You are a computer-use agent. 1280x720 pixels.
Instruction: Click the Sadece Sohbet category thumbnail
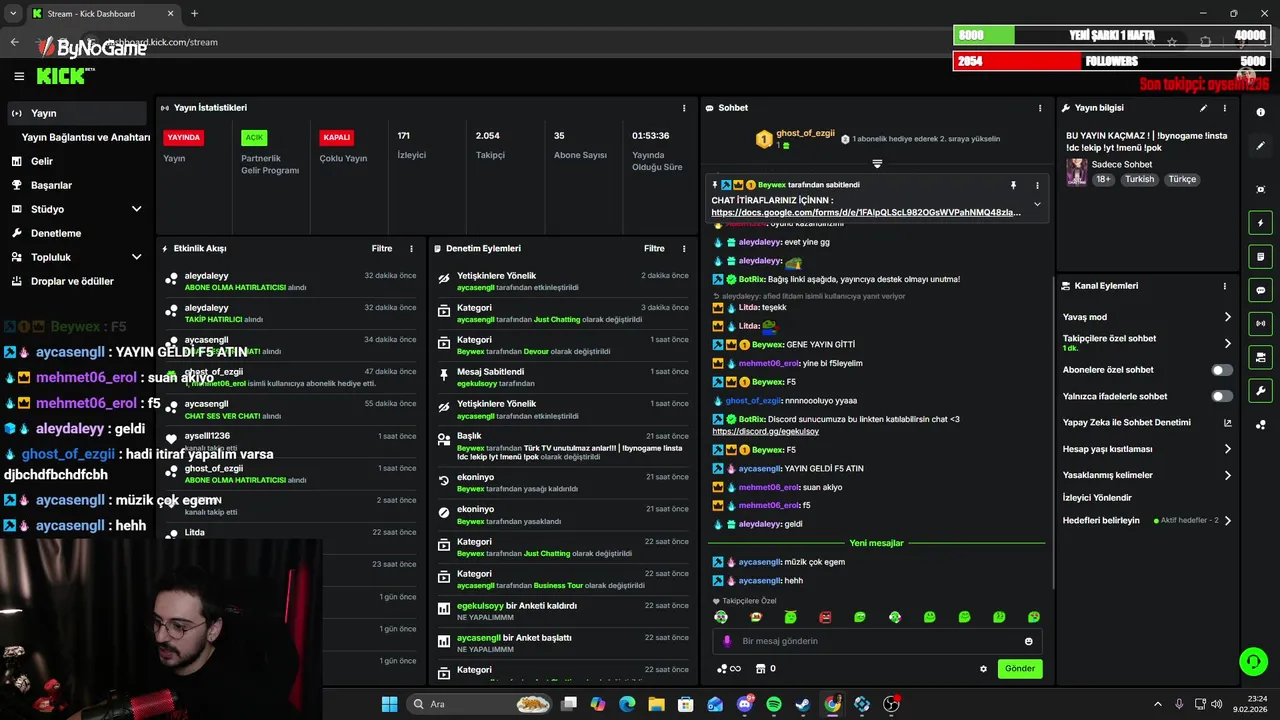pyautogui.click(x=1076, y=171)
